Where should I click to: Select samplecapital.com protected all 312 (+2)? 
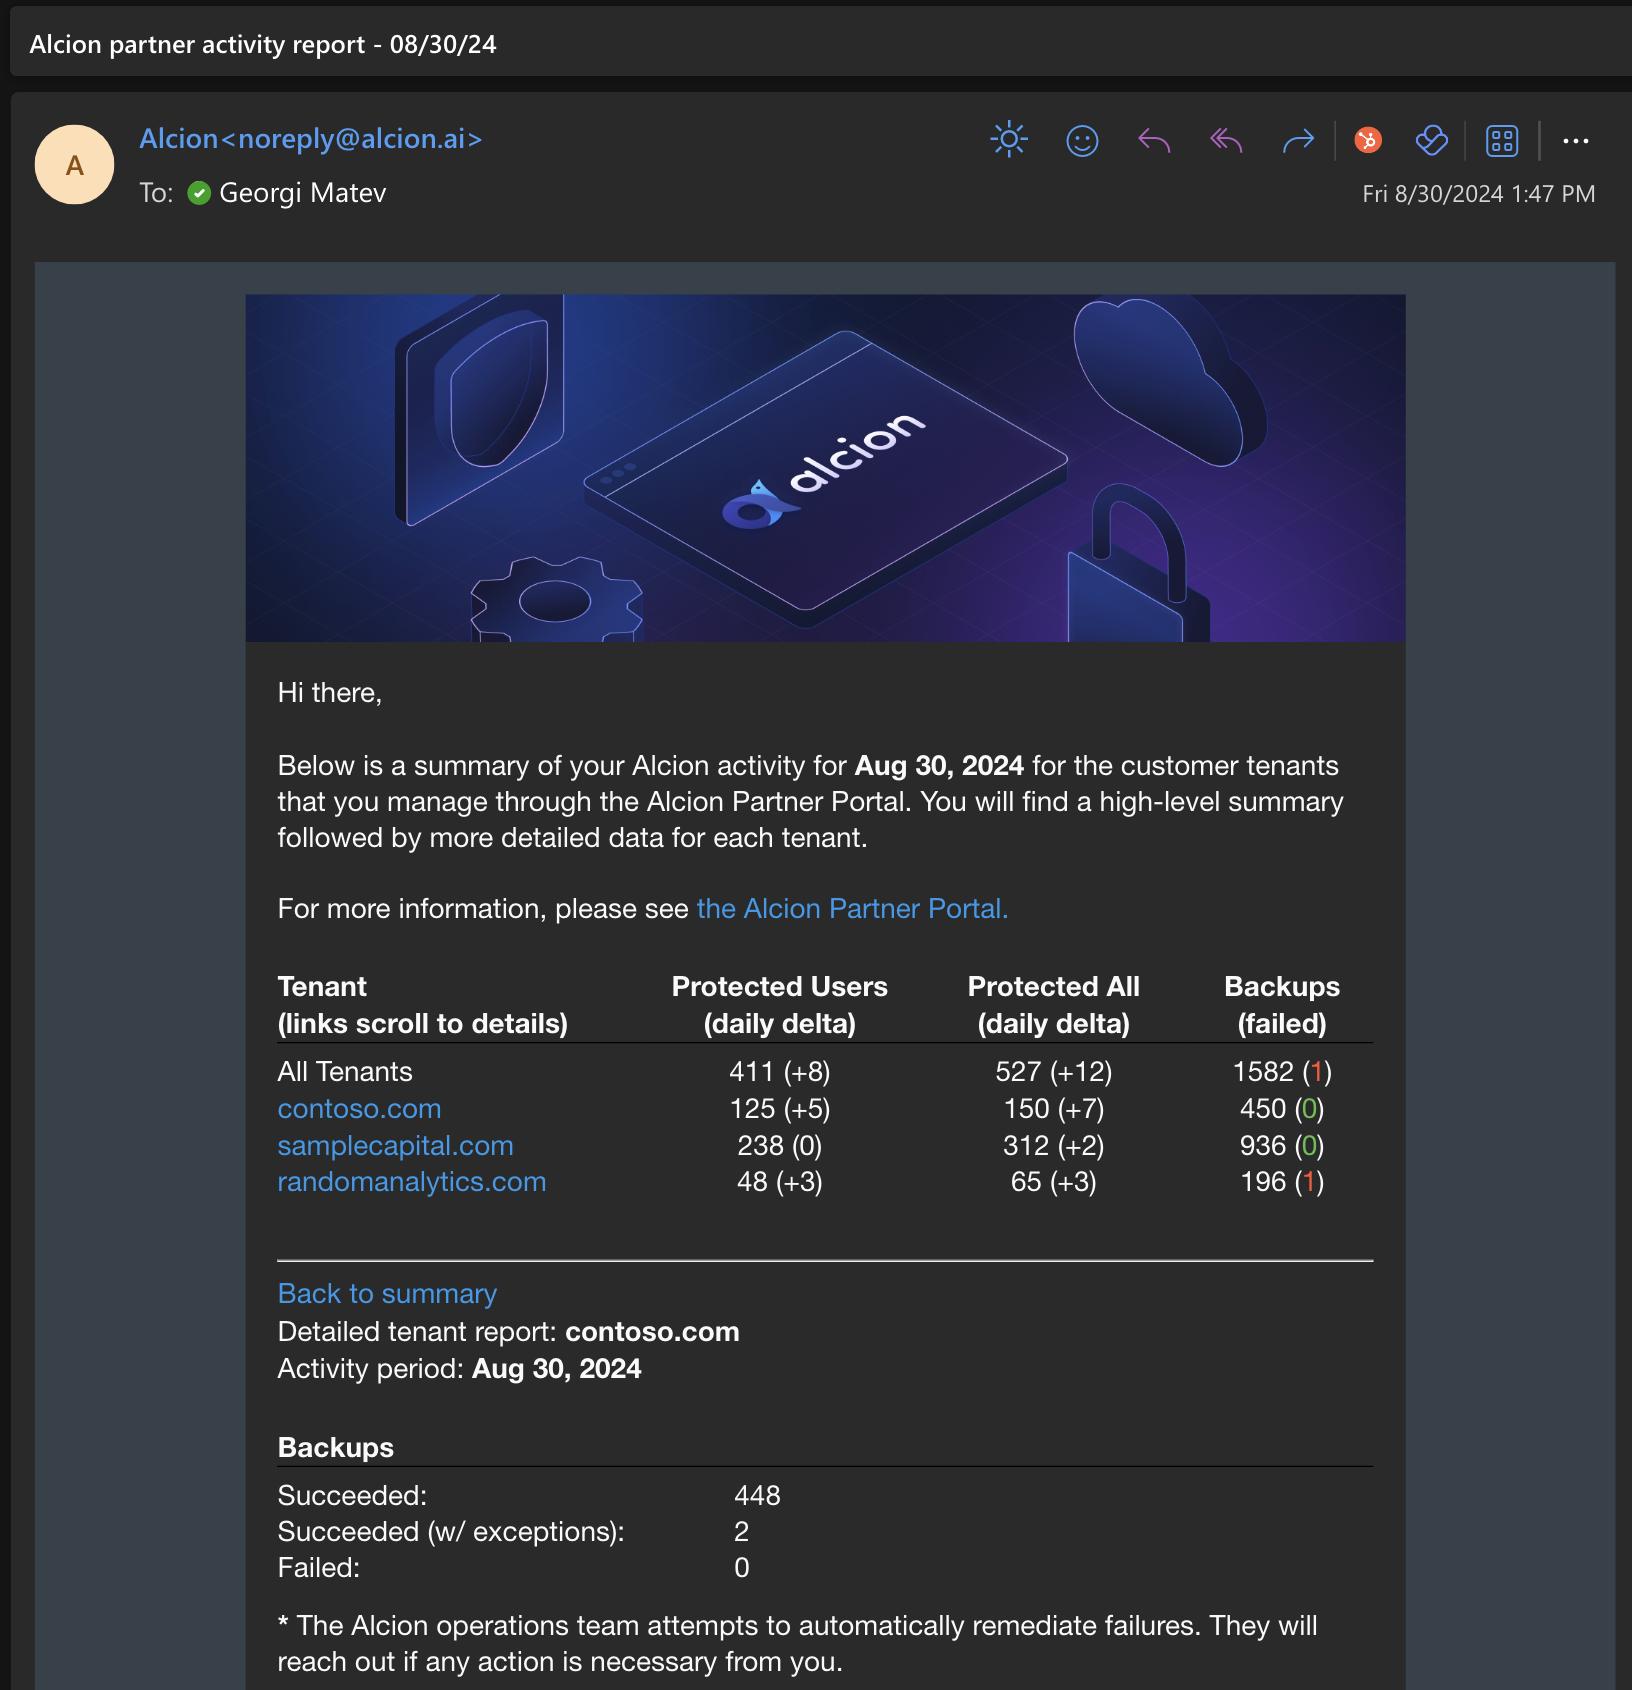point(1054,1145)
